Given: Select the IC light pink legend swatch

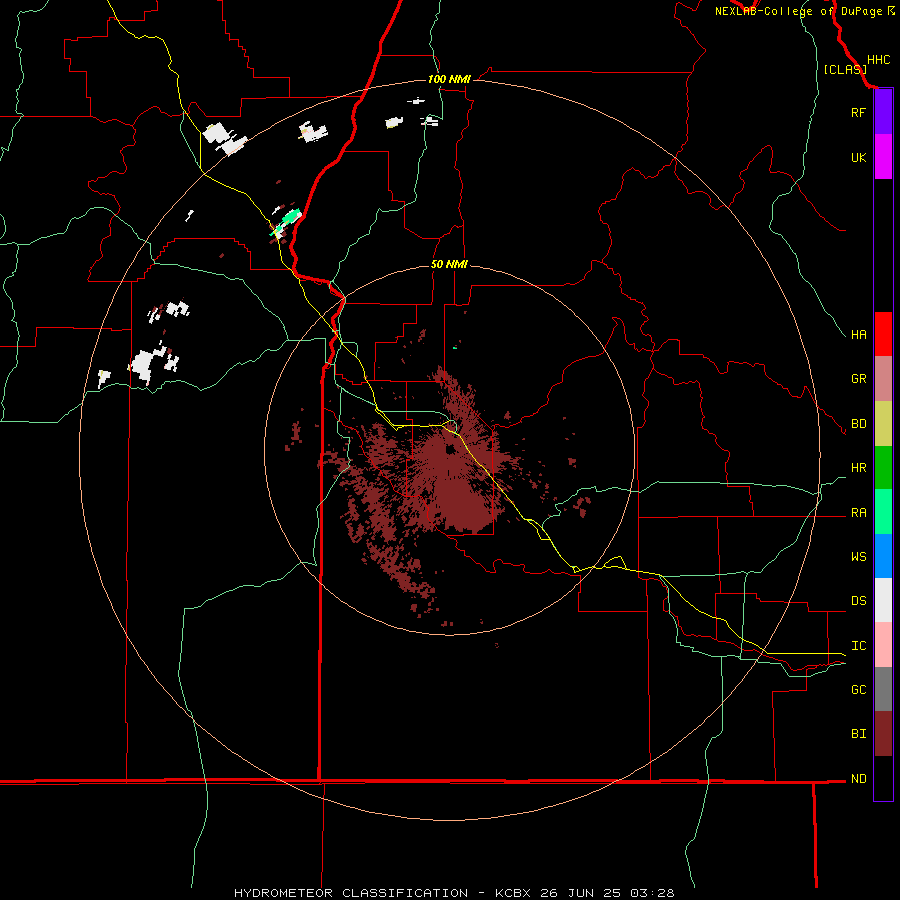Looking at the screenshot, I should 883,645.
